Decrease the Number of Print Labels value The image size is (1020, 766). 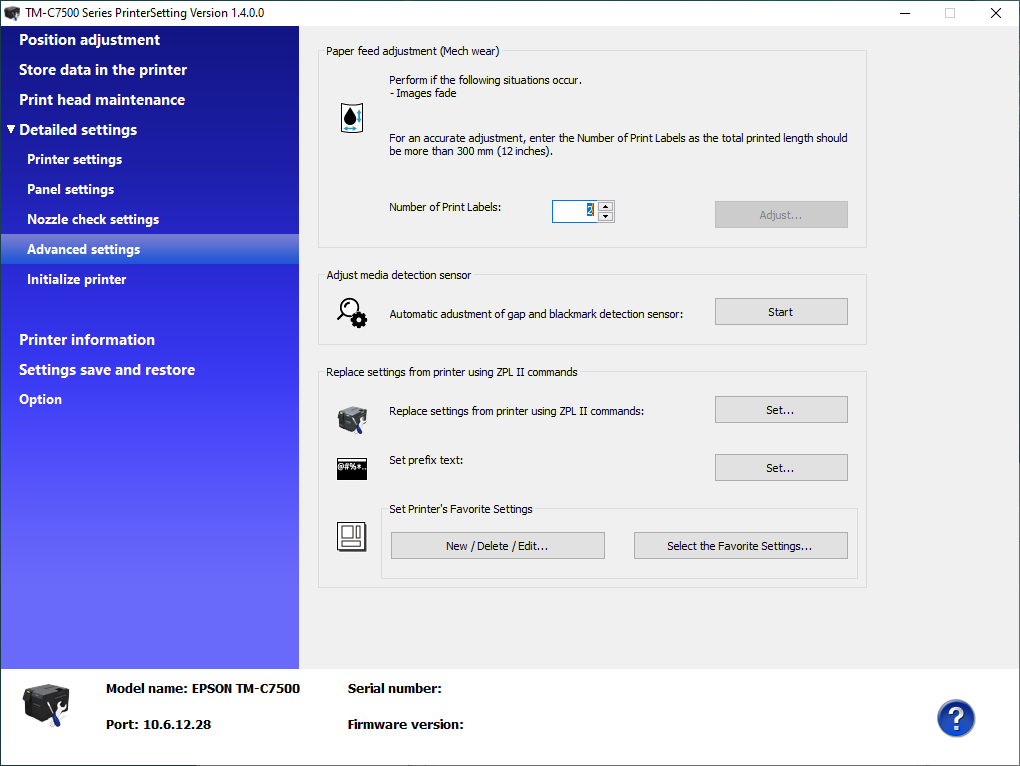(606, 217)
